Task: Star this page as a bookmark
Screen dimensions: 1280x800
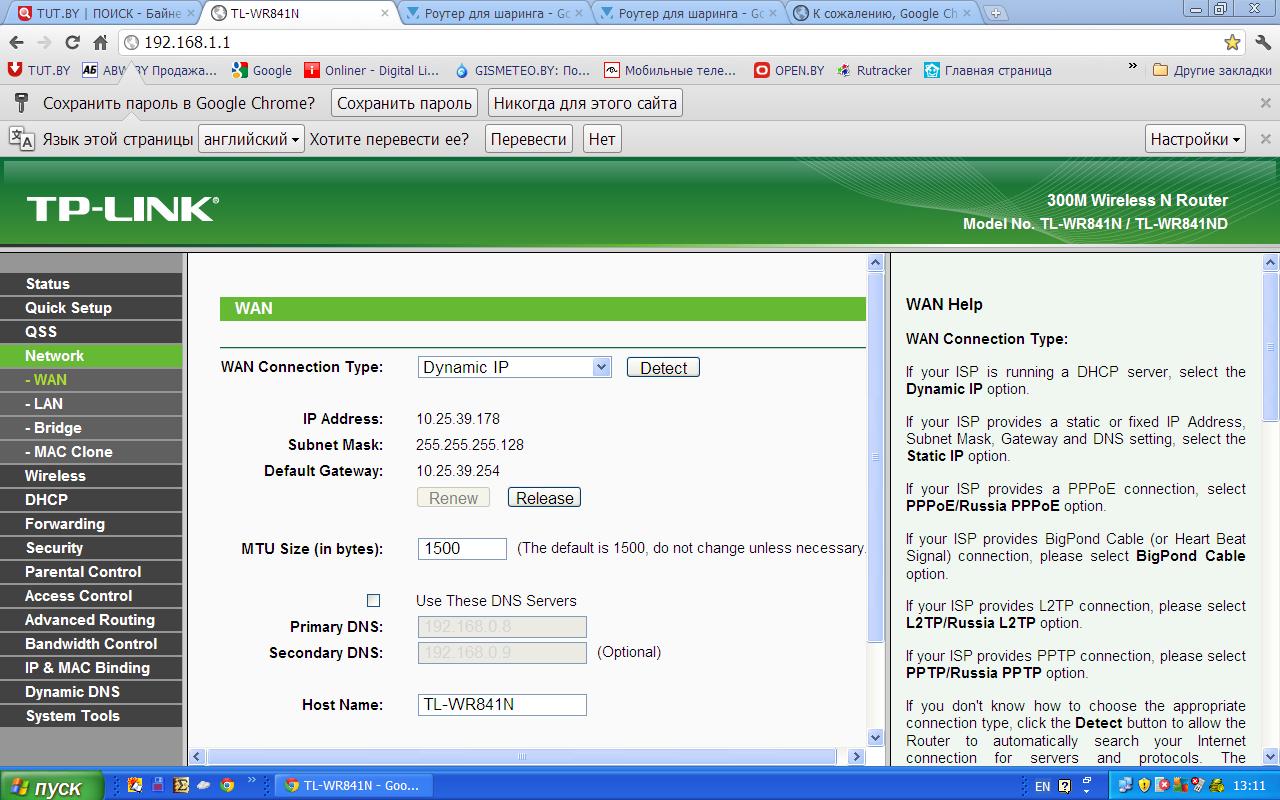Action: click(x=1232, y=43)
